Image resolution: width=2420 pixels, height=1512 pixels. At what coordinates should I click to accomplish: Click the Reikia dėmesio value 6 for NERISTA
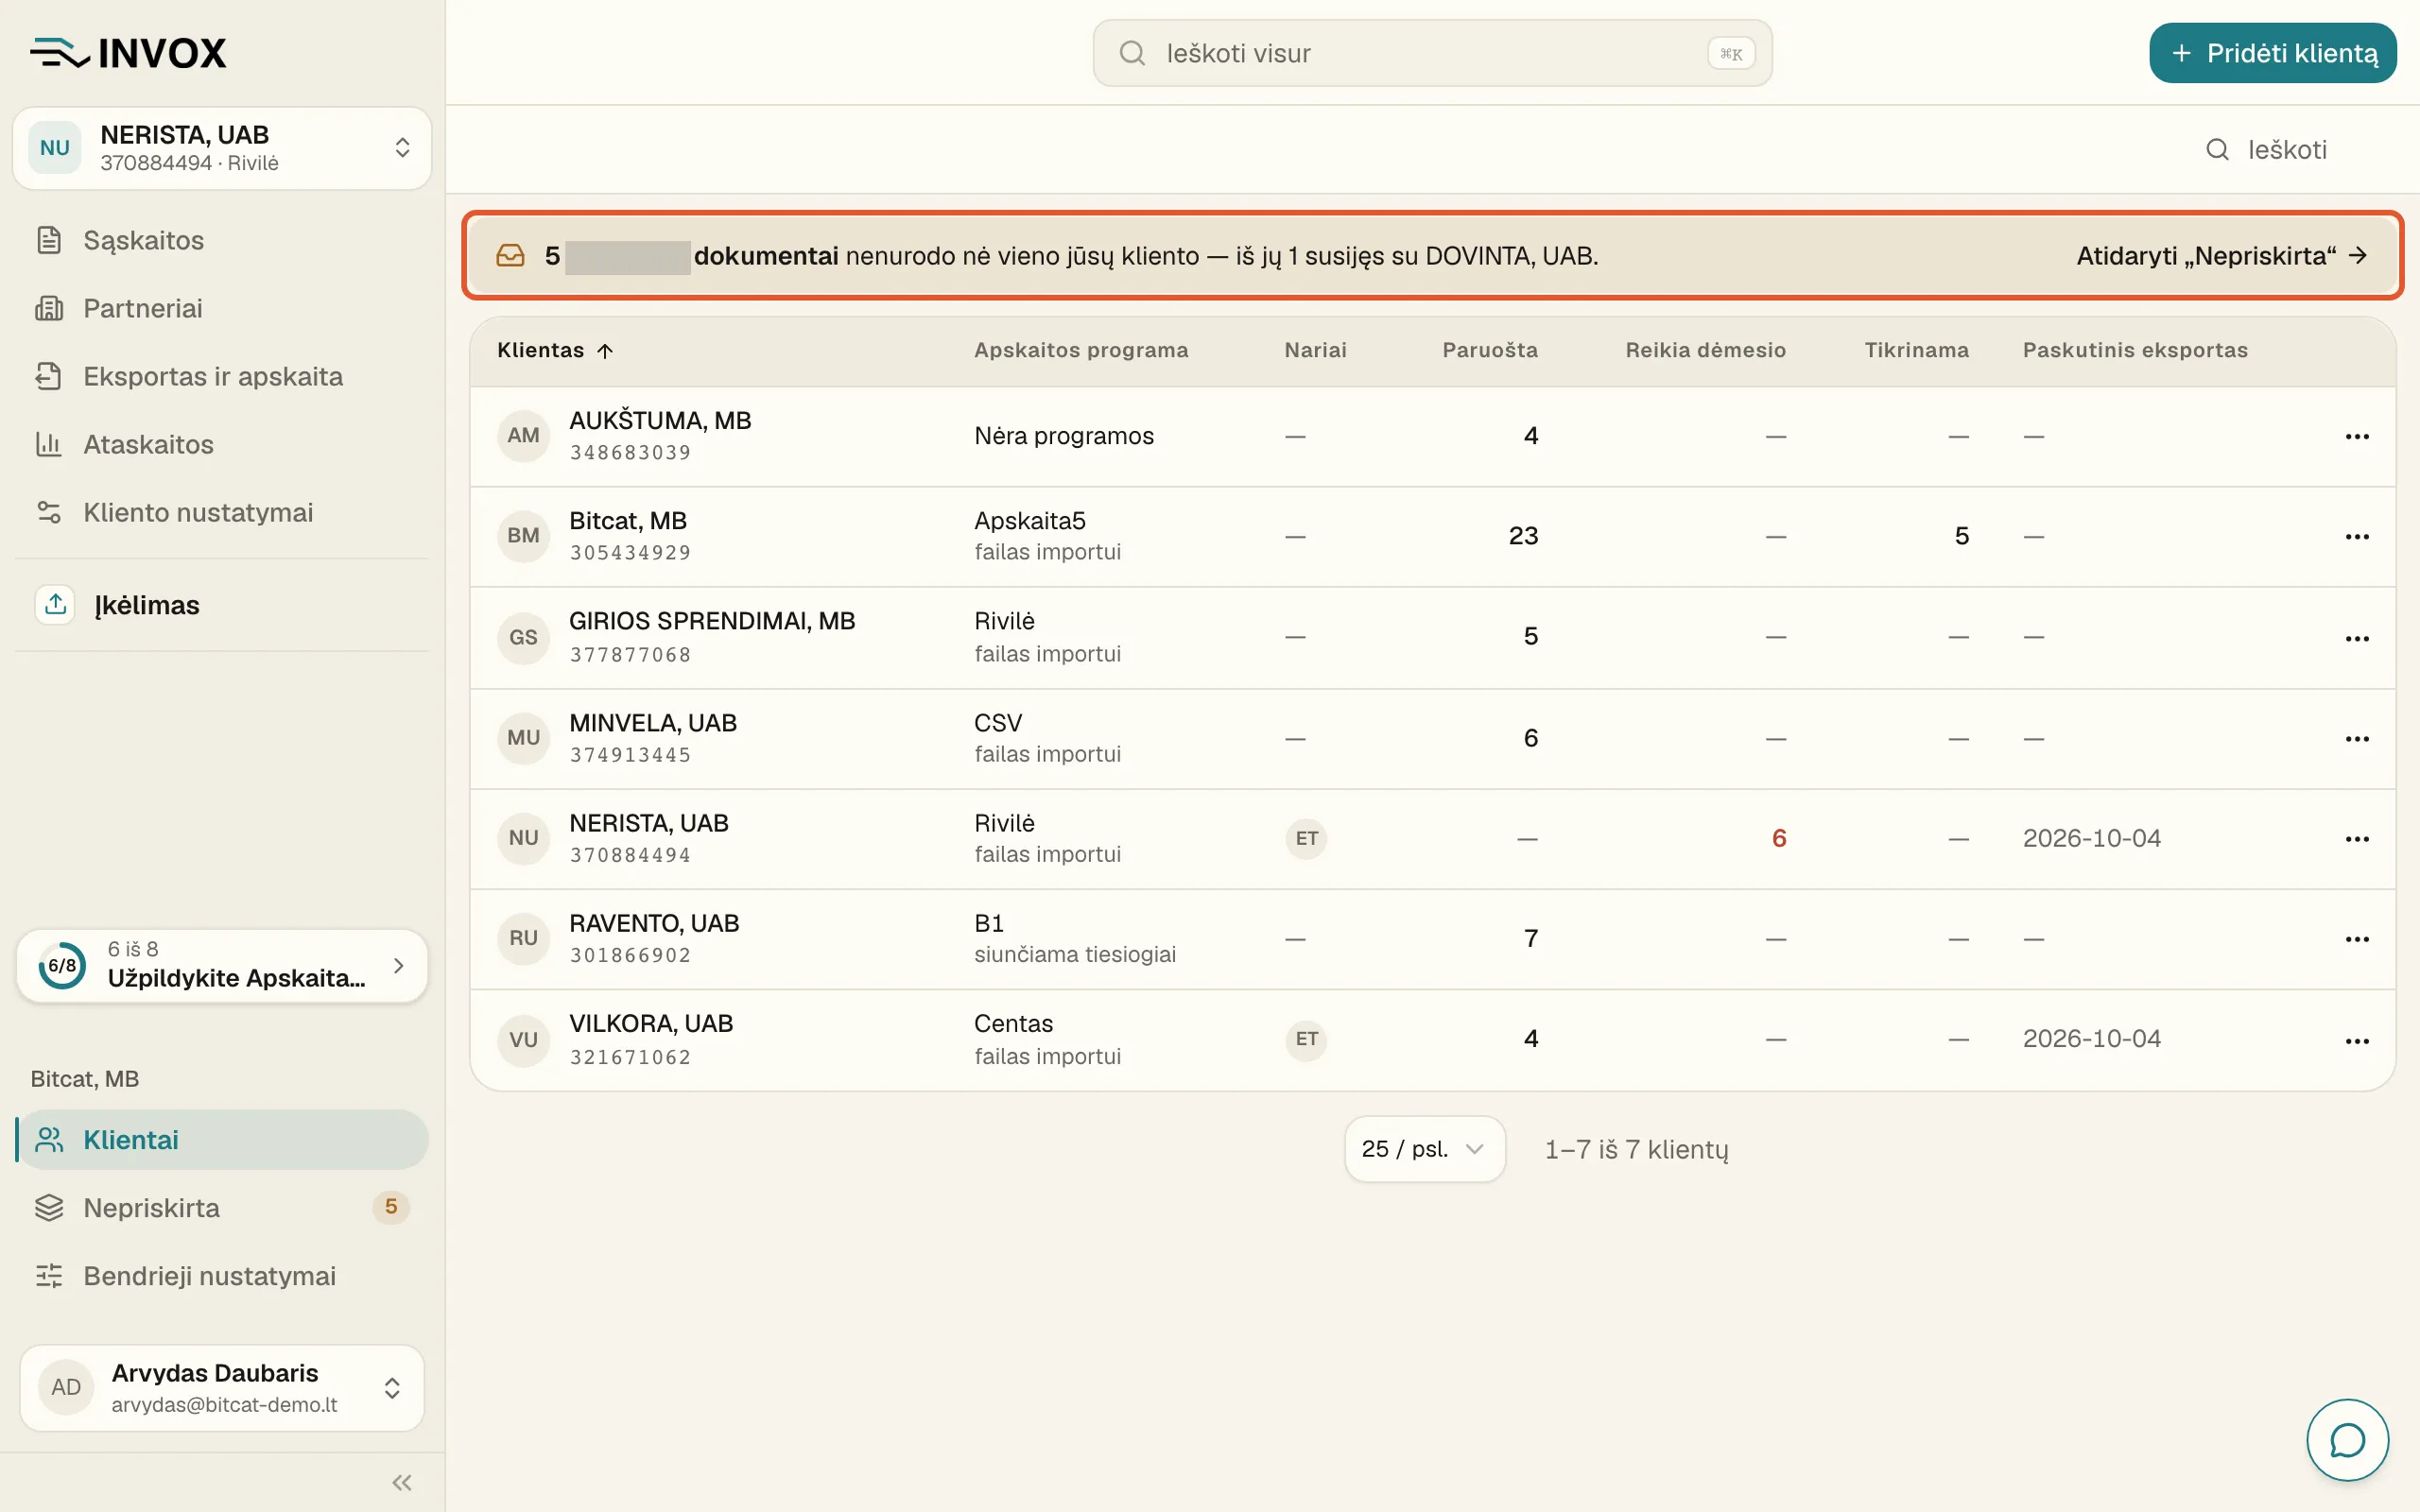[1778, 838]
